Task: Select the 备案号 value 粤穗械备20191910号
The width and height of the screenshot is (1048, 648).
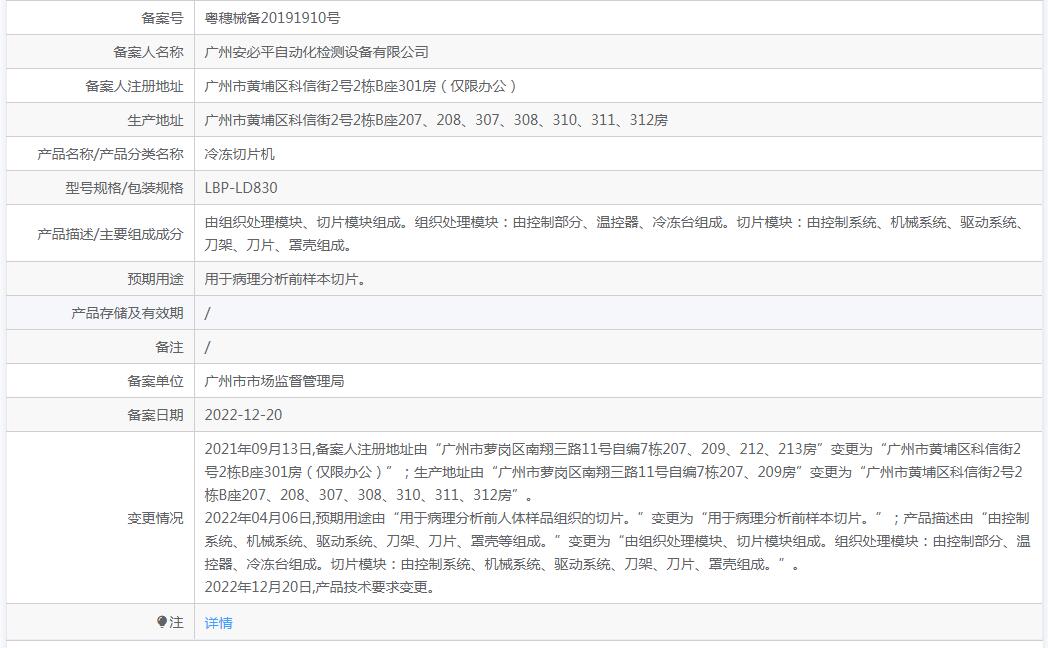Action: 272,18
